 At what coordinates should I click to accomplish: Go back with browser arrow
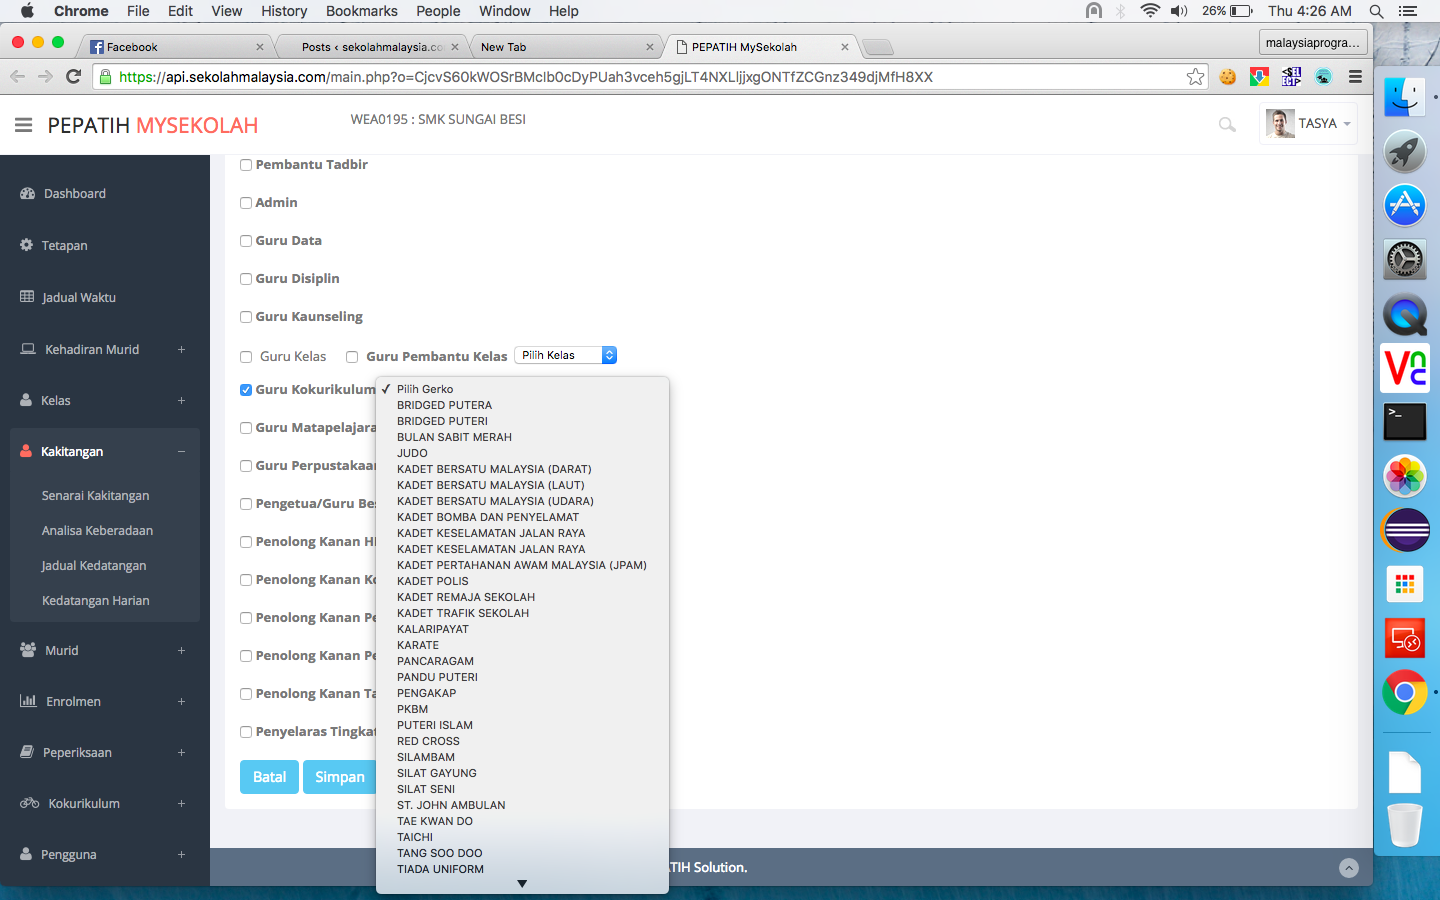point(17,77)
